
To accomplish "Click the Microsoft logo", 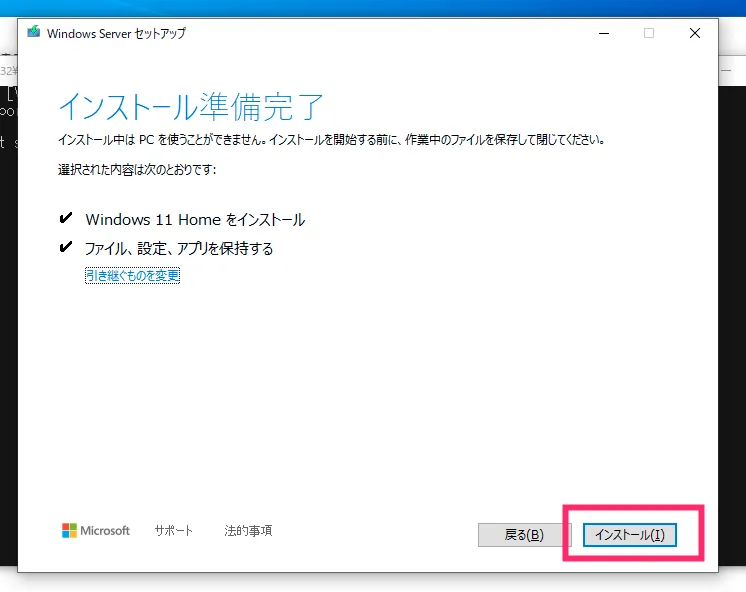I will tap(96, 531).
